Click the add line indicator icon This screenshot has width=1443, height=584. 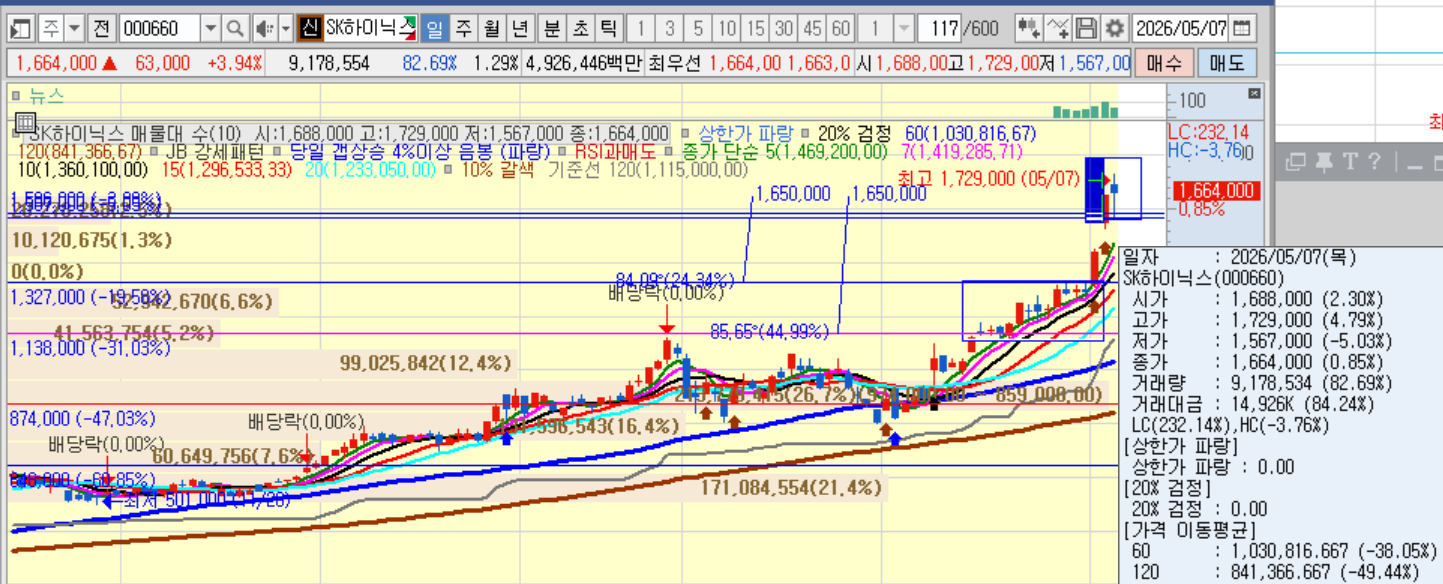point(1058,28)
